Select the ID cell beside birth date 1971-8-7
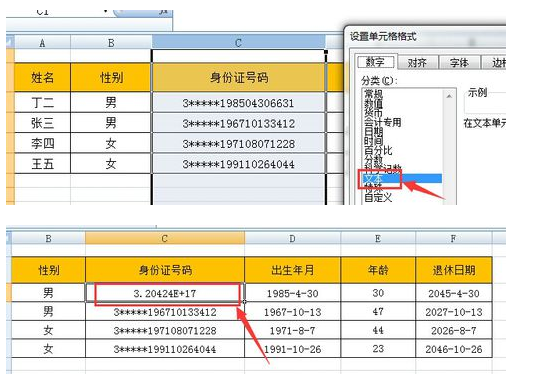The image size is (534, 374). click(x=165, y=330)
